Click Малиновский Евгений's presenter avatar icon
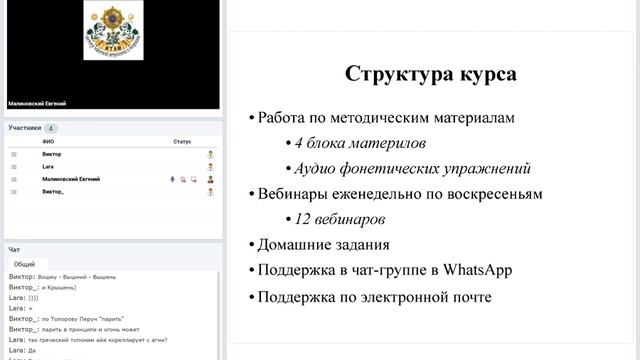This screenshot has width=640, height=360. [x=210, y=179]
